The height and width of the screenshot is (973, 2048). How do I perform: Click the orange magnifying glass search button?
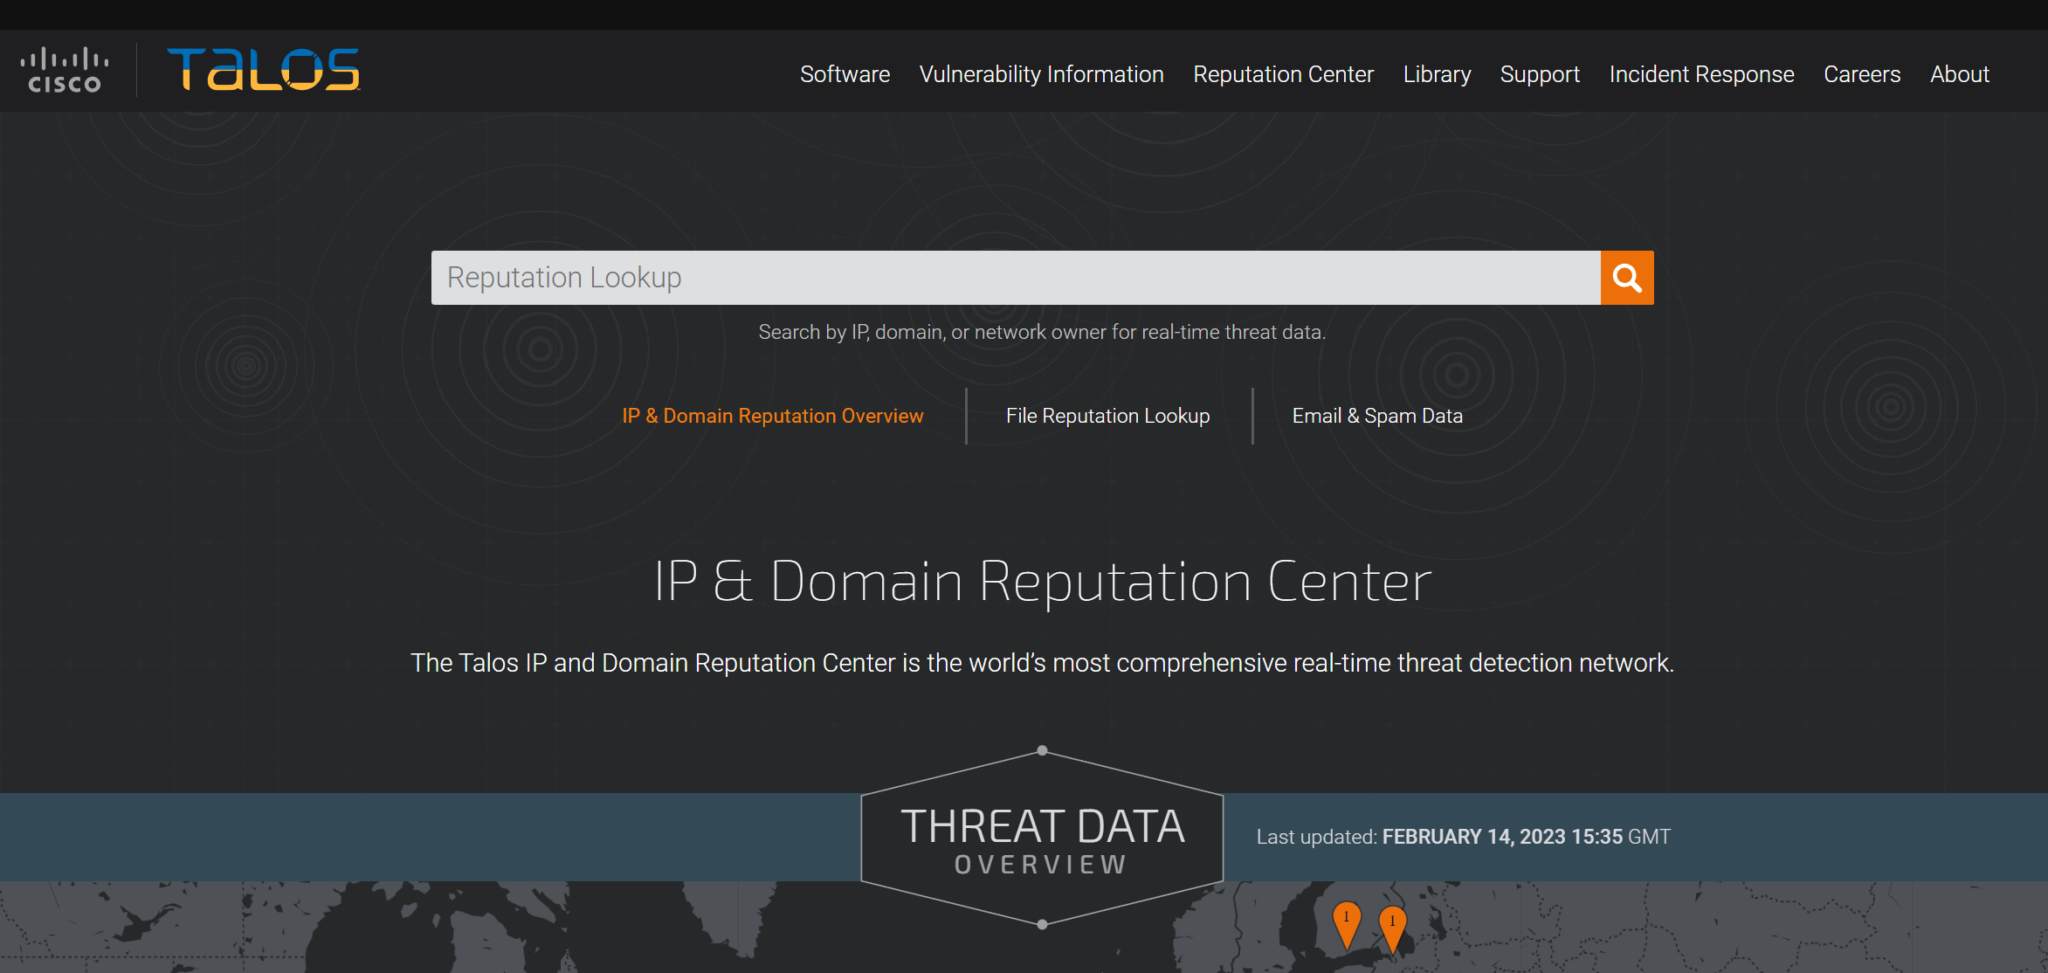pyautogui.click(x=1626, y=278)
